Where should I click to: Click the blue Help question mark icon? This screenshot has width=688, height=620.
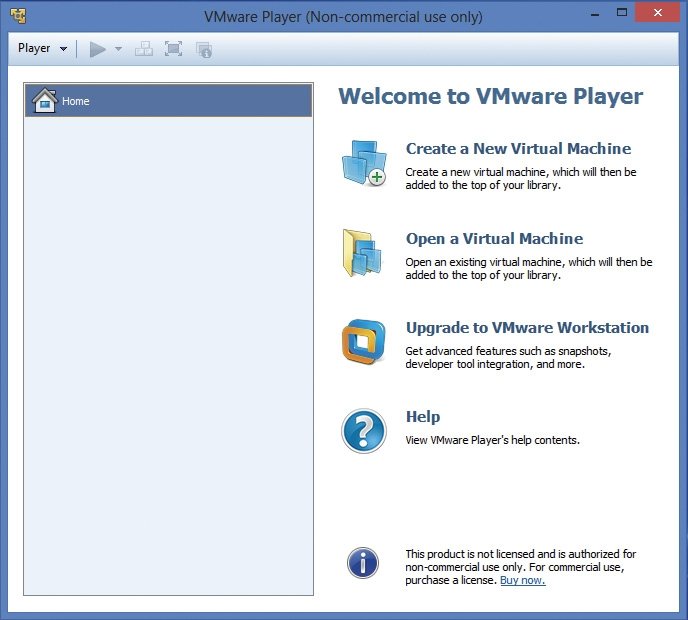click(x=364, y=431)
